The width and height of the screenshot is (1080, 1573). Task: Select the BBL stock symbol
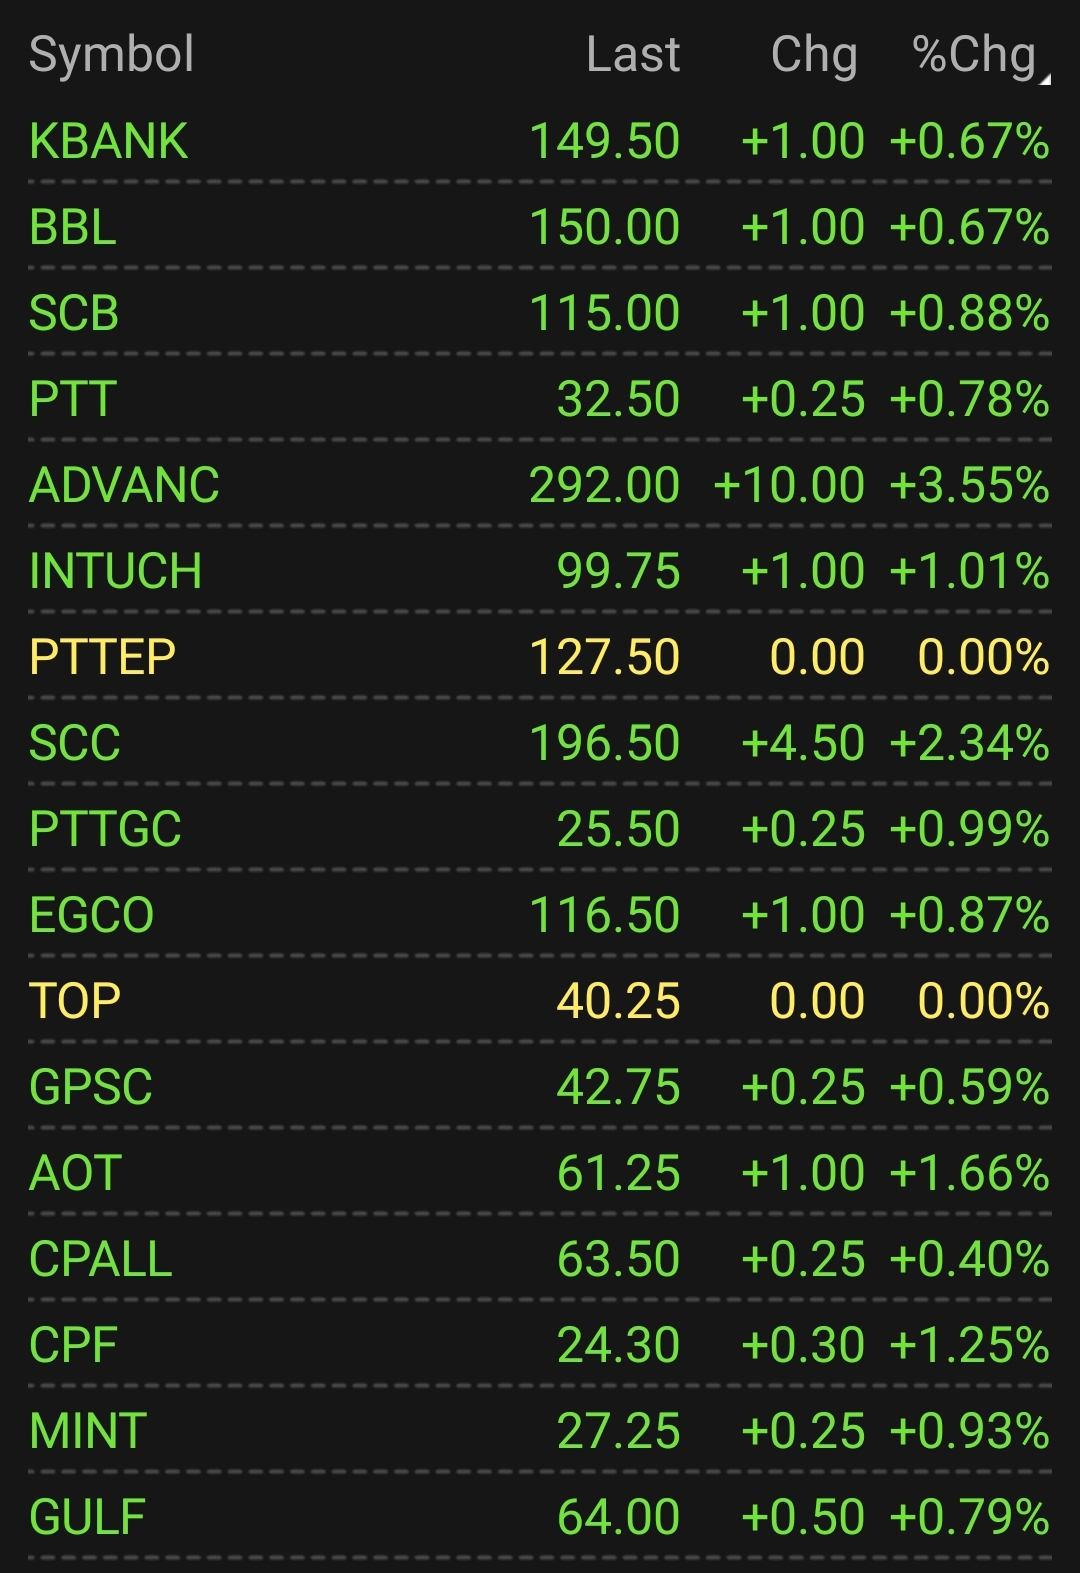[73, 227]
